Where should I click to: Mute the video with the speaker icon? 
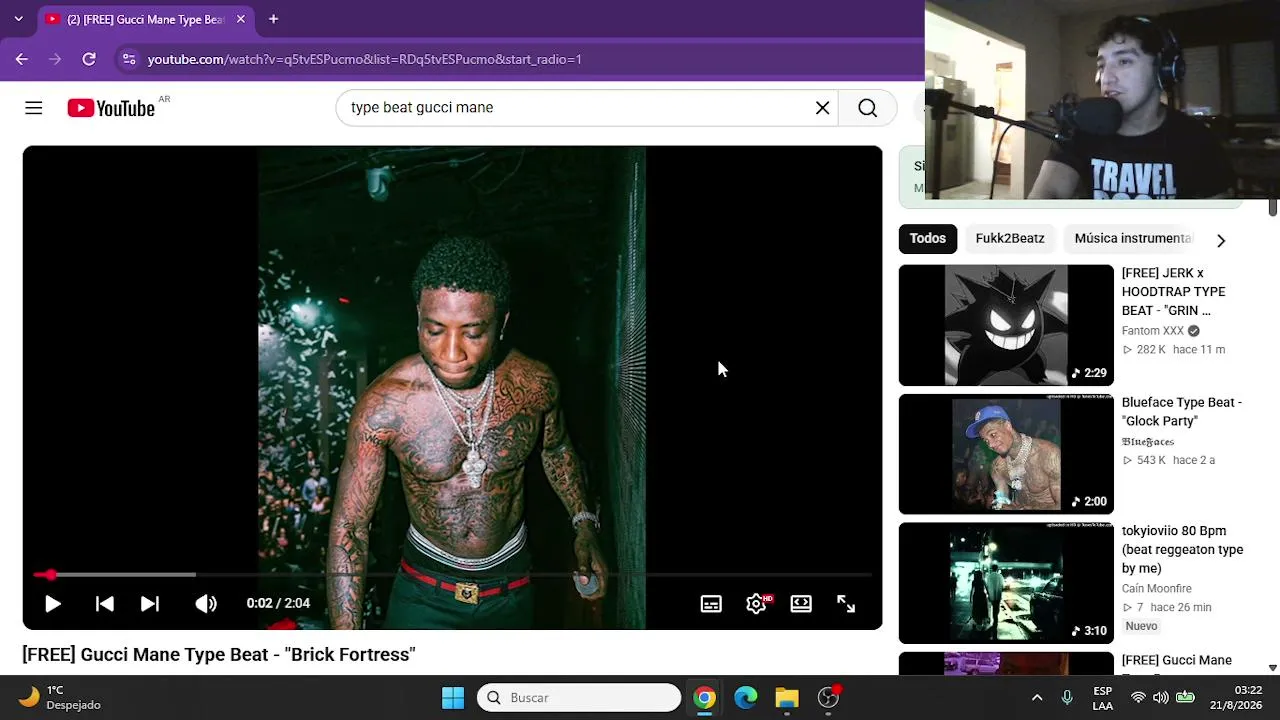(x=205, y=604)
